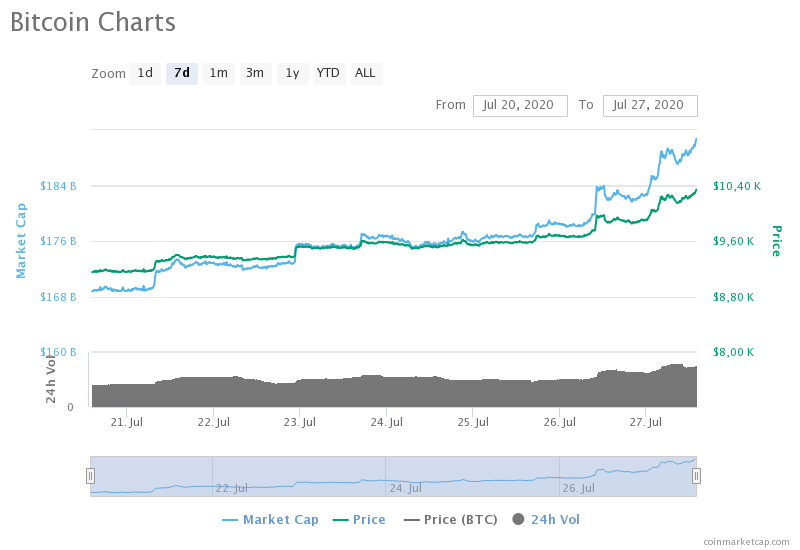Screen dimensions: 800x550
Task: Click the 27. Jul x-axis label
Action: (645, 422)
